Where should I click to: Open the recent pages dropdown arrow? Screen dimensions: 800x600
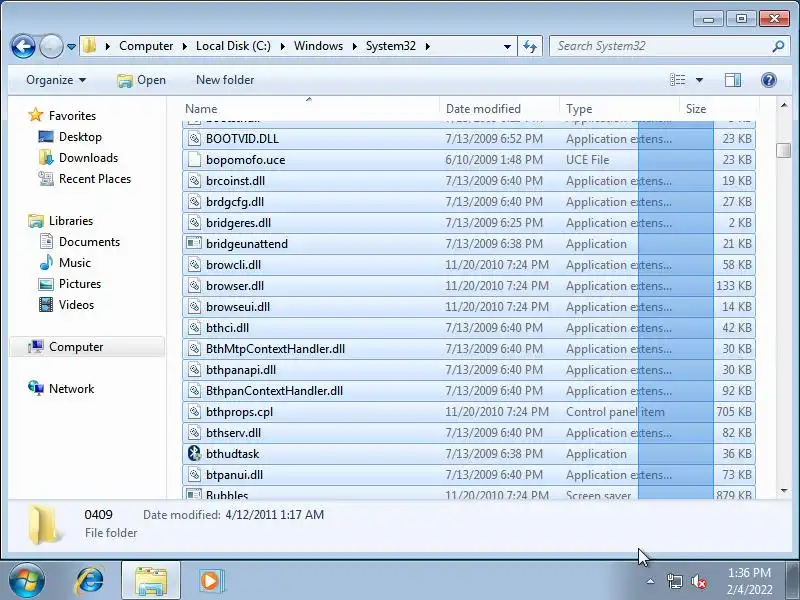(71, 47)
